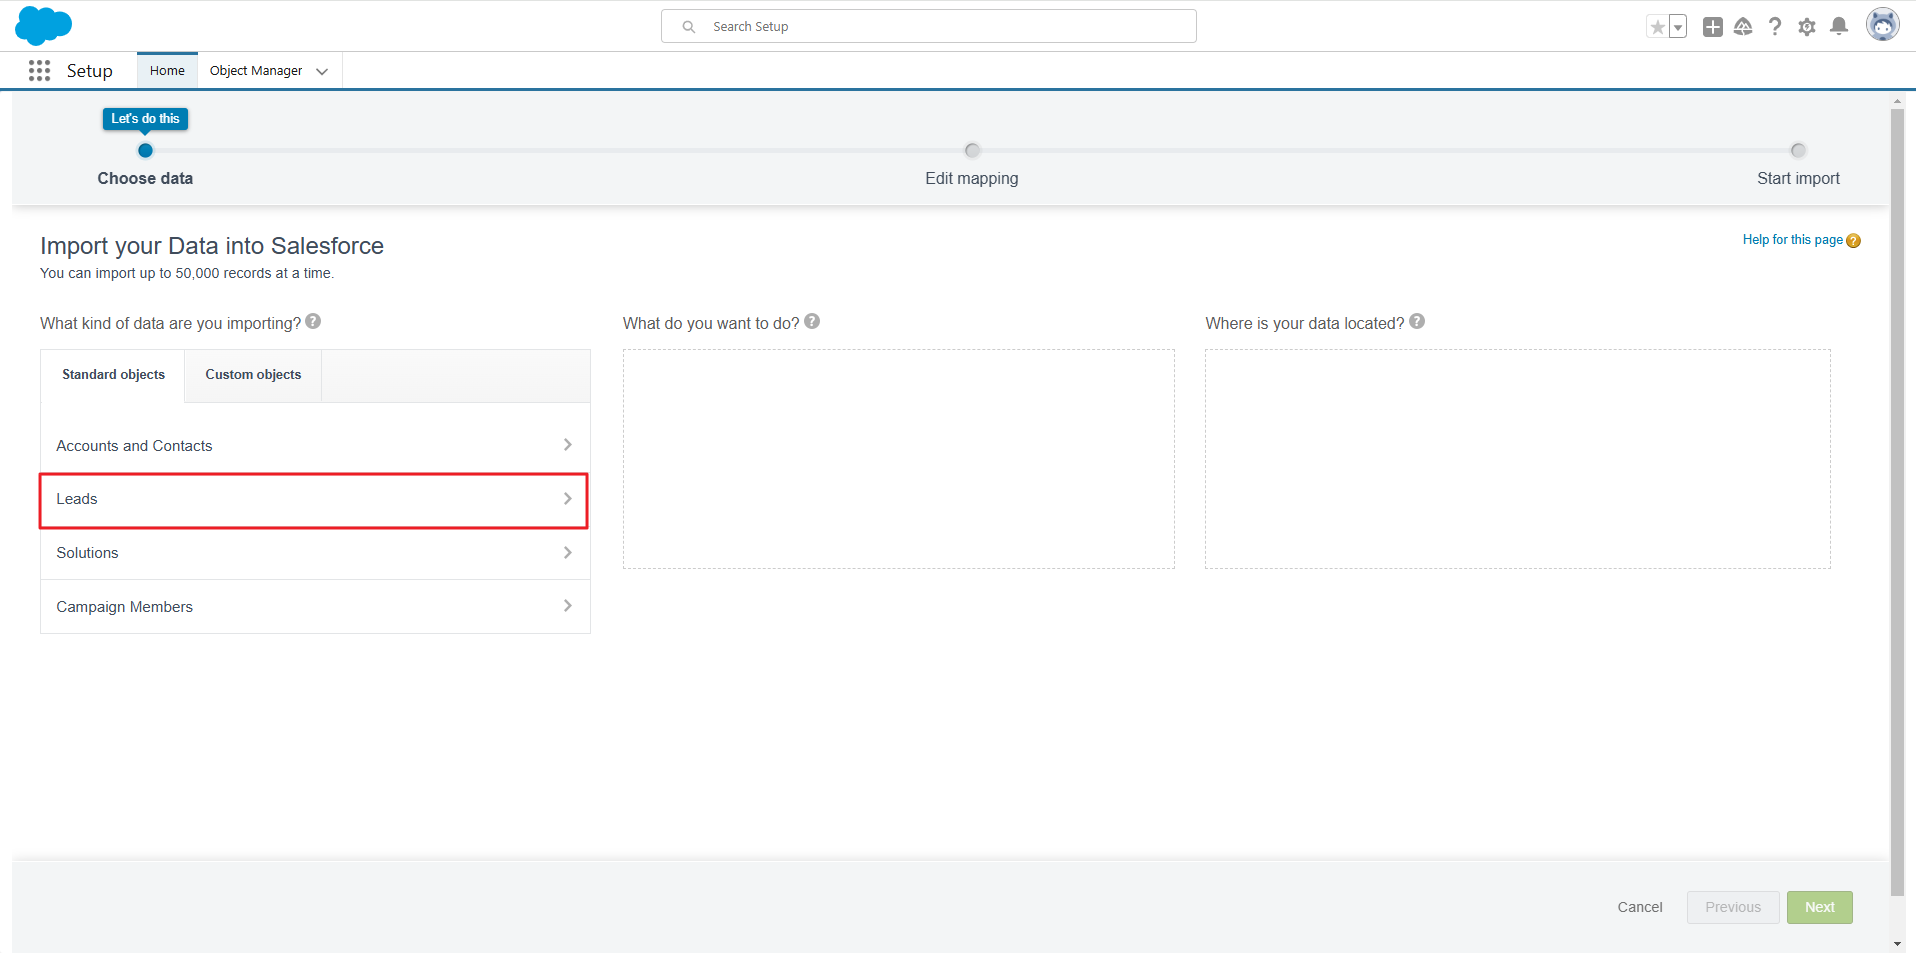Go to the Home tab
The image size is (1916, 953).
167,71
